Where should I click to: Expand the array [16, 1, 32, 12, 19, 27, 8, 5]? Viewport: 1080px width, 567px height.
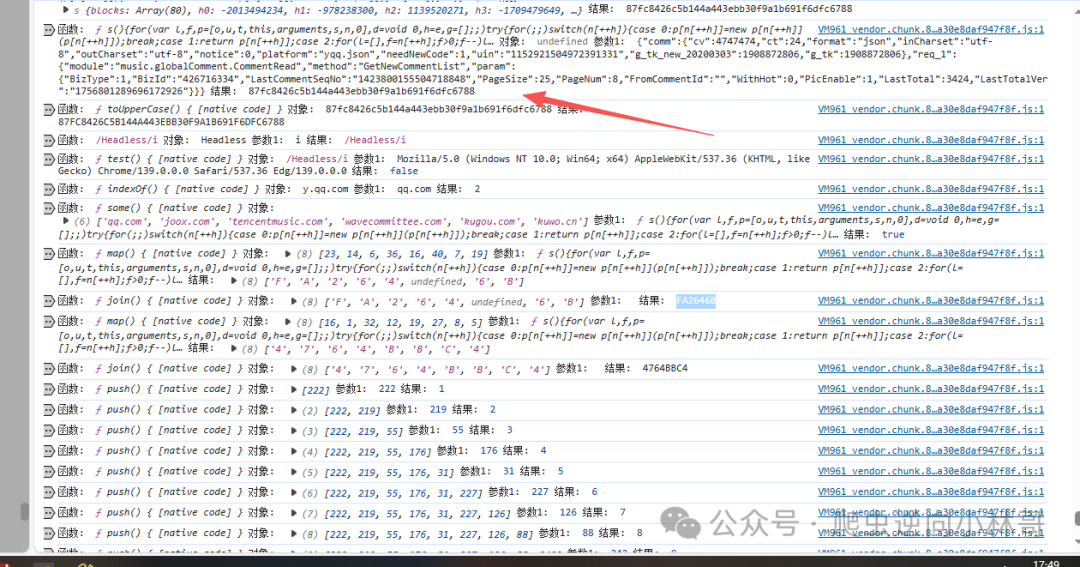[288, 321]
